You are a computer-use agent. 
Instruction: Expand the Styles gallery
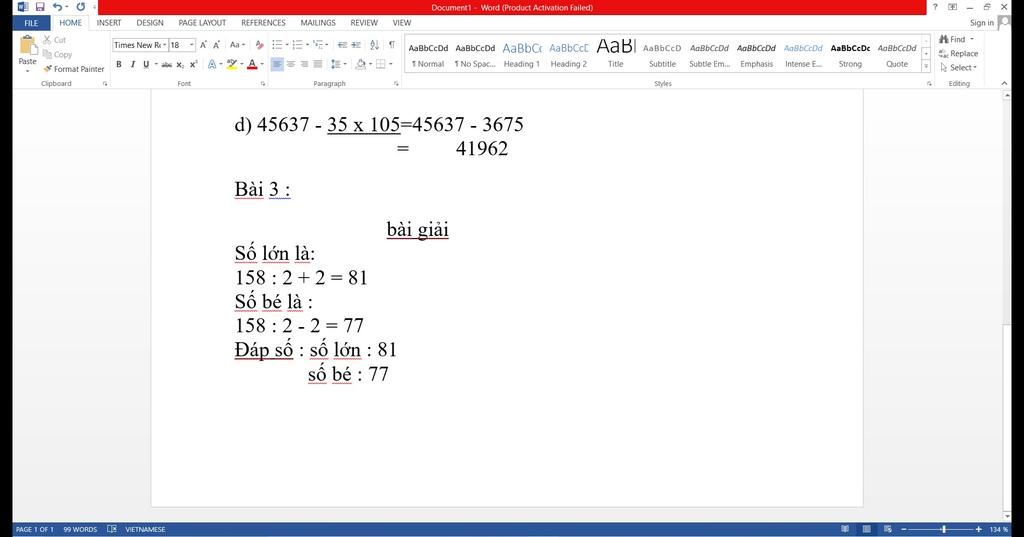point(925,67)
